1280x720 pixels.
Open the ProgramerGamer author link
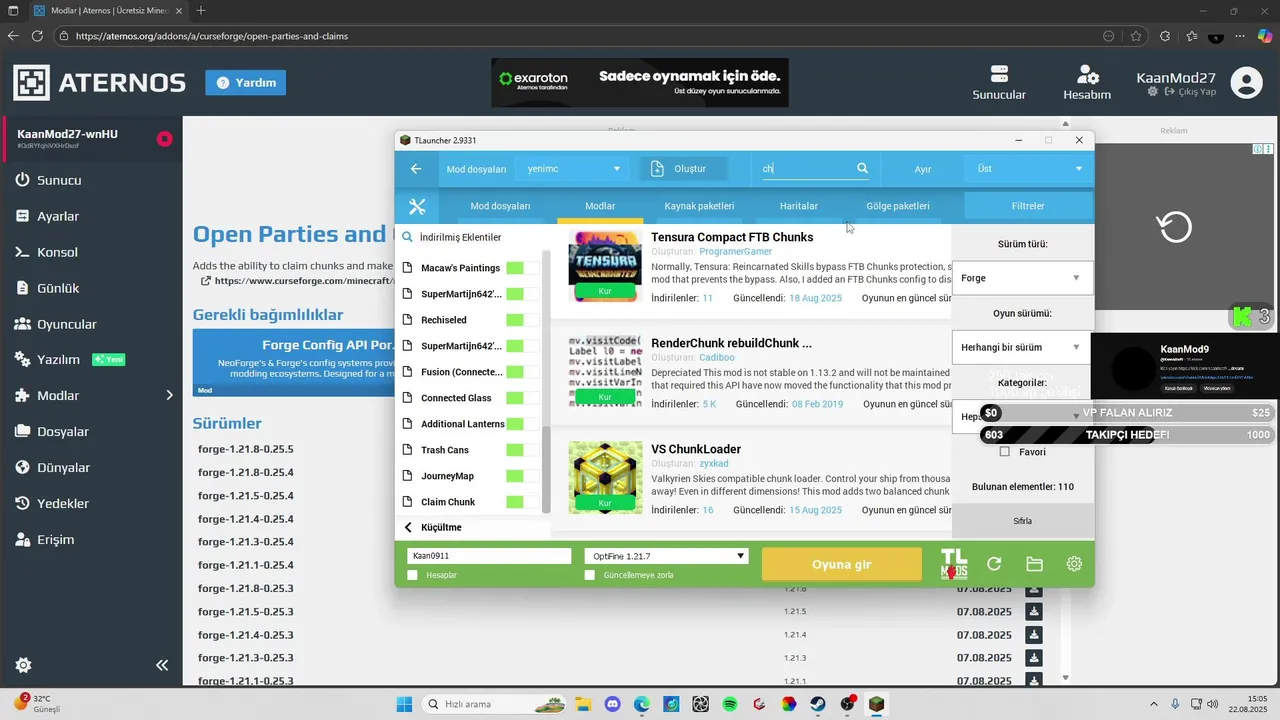pyautogui.click(x=735, y=252)
